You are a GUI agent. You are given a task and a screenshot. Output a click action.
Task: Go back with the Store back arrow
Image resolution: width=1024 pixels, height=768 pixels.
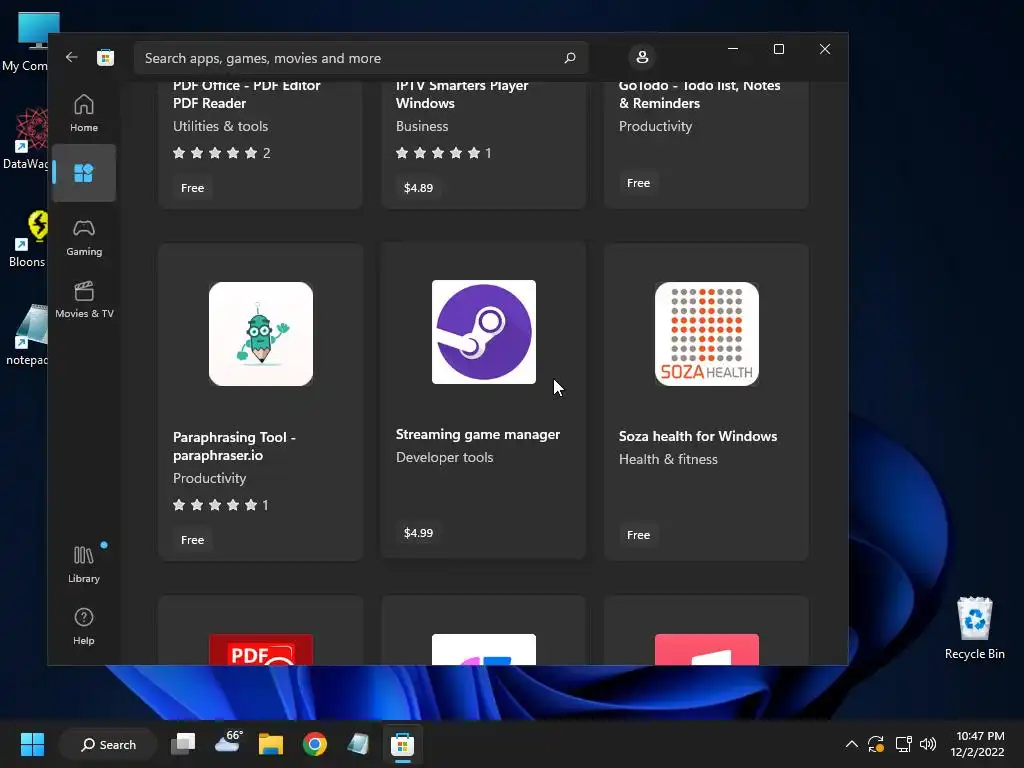[x=71, y=57]
